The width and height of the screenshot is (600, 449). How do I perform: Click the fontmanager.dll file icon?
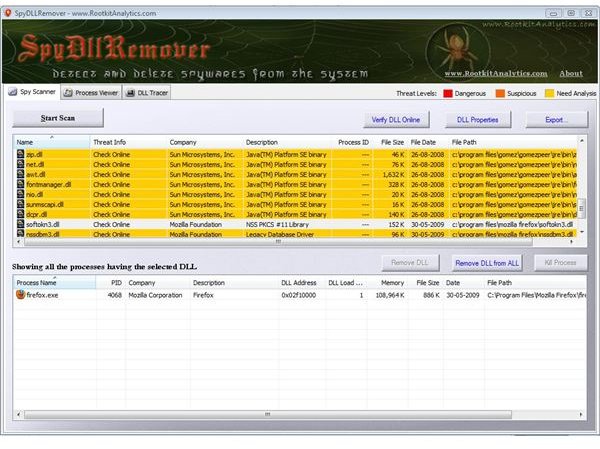[x=20, y=184]
